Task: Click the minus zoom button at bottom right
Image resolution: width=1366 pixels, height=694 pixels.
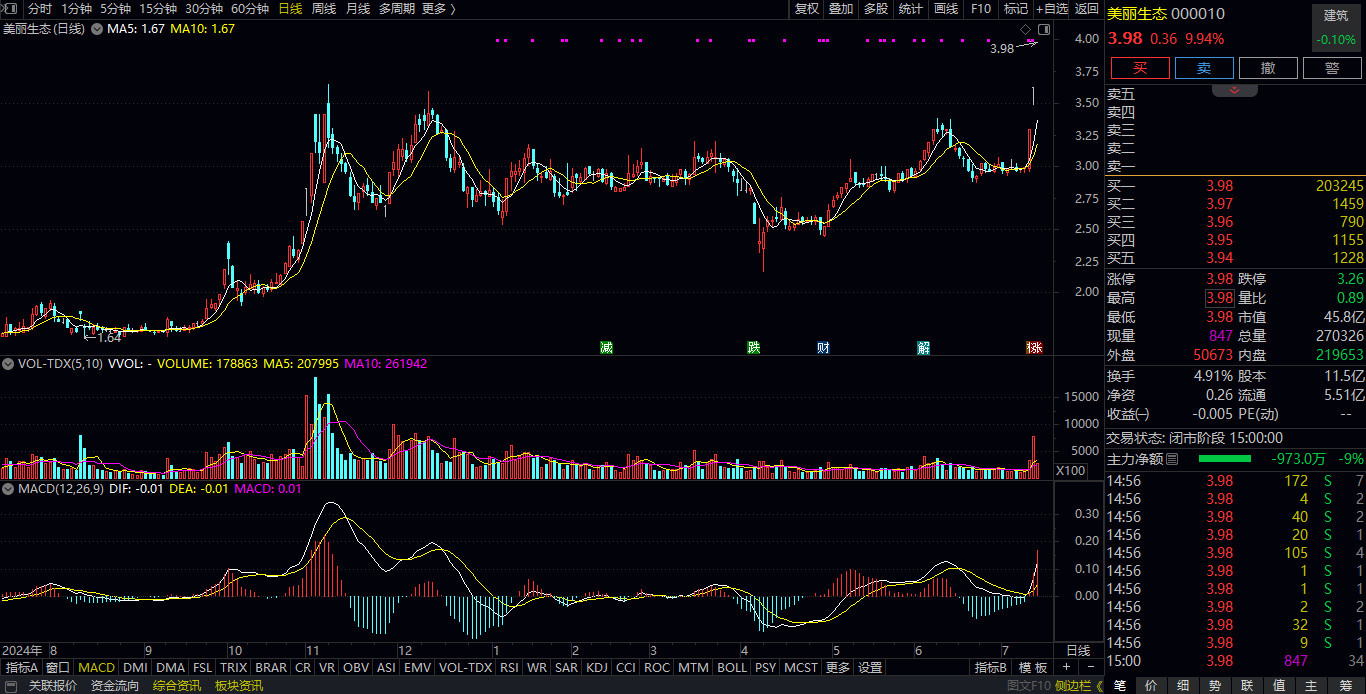Action: pyautogui.click(x=1089, y=667)
